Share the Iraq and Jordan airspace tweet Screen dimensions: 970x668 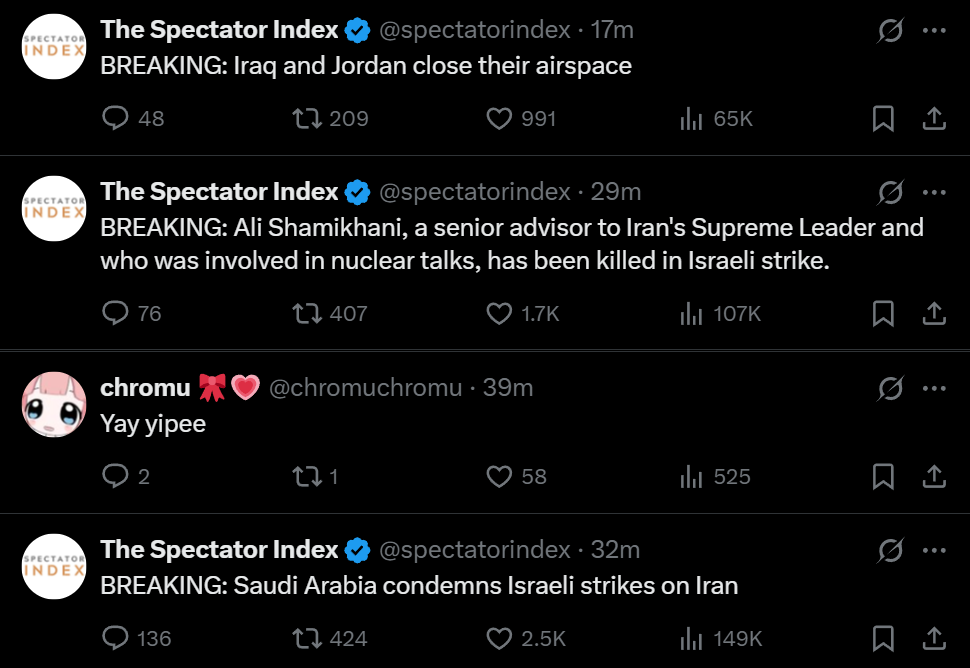pos(934,119)
